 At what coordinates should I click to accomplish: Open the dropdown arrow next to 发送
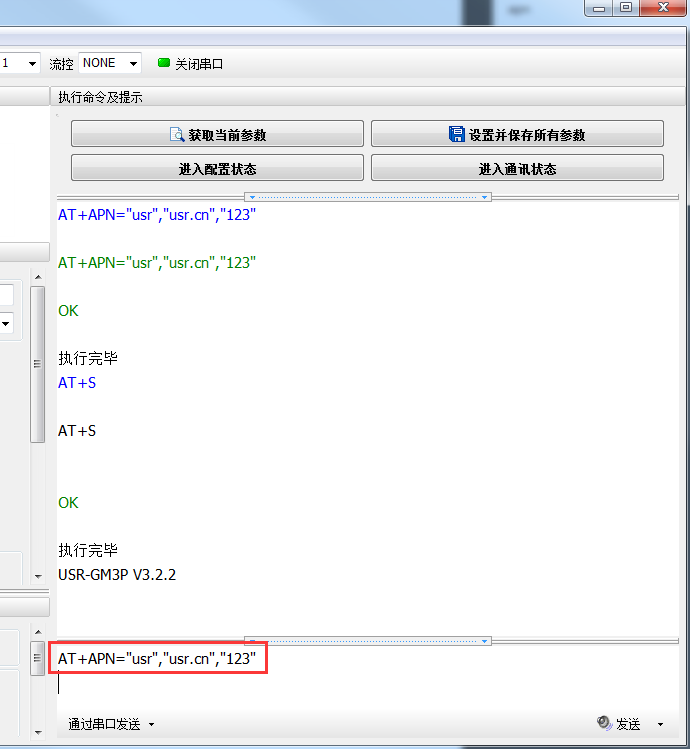tap(660, 724)
